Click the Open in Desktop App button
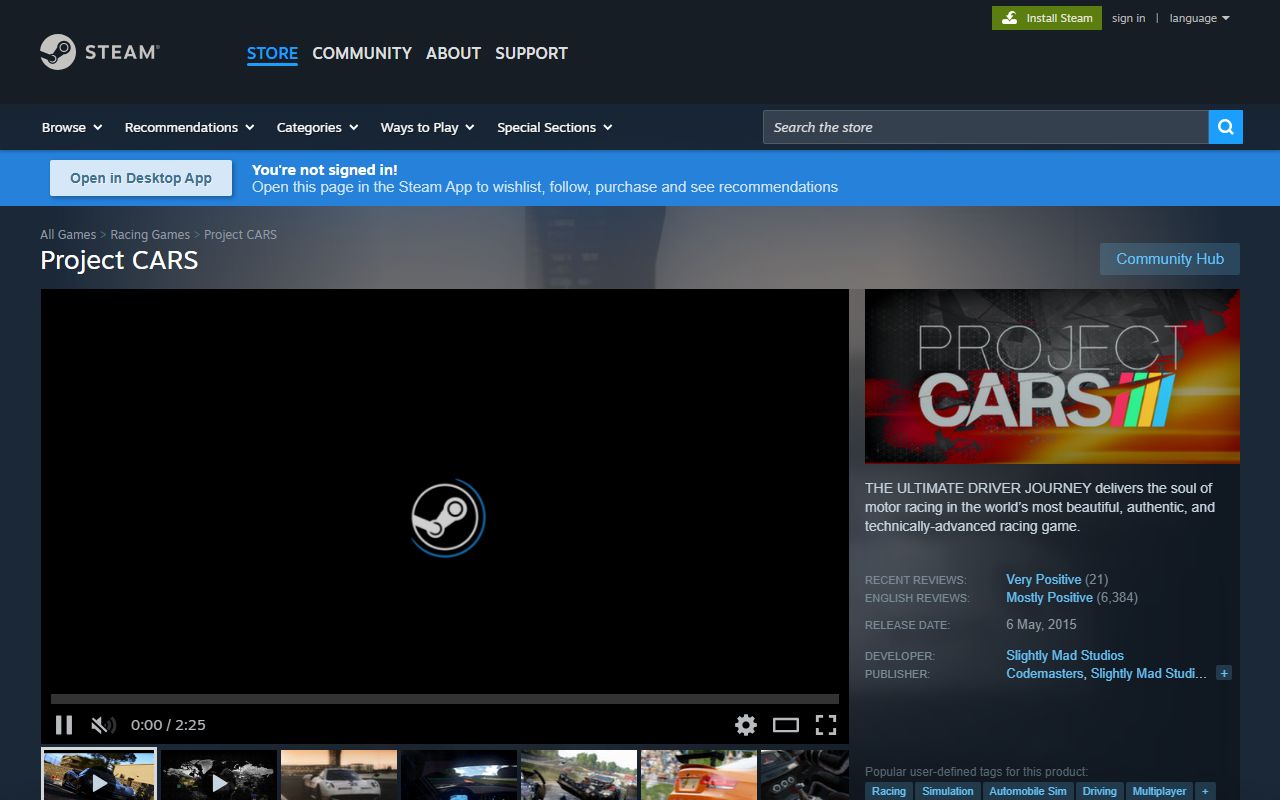The width and height of the screenshot is (1280, 800). (141, 178)
